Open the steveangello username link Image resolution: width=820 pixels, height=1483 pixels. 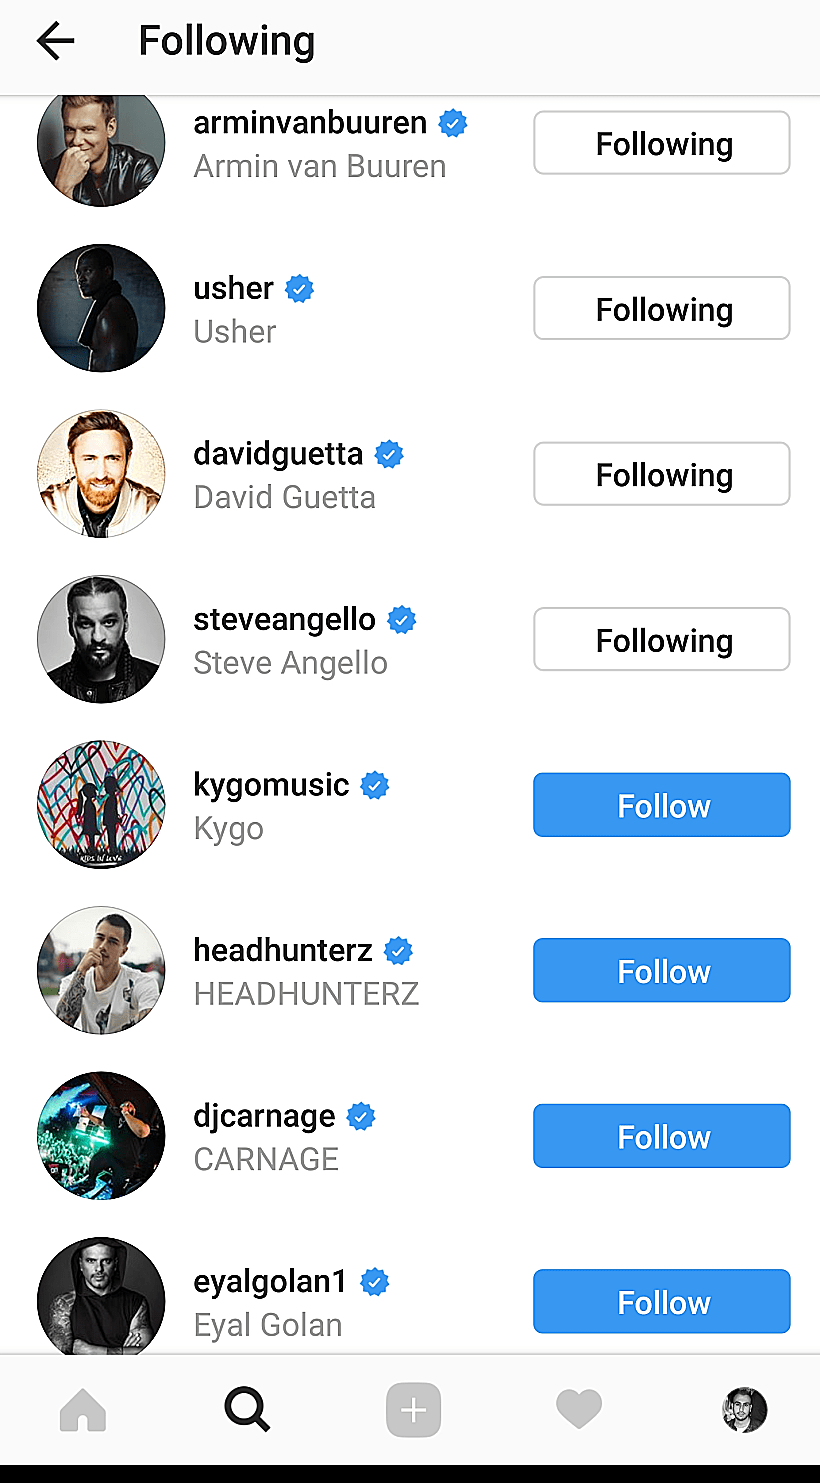pyautogui.click(x=284, y=620)
